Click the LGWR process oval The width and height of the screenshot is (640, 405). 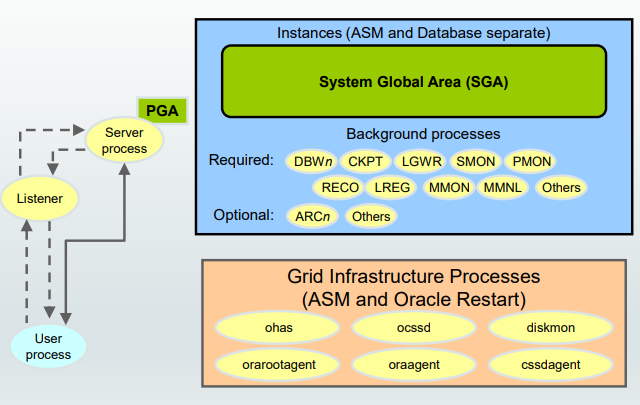(421, 162)
